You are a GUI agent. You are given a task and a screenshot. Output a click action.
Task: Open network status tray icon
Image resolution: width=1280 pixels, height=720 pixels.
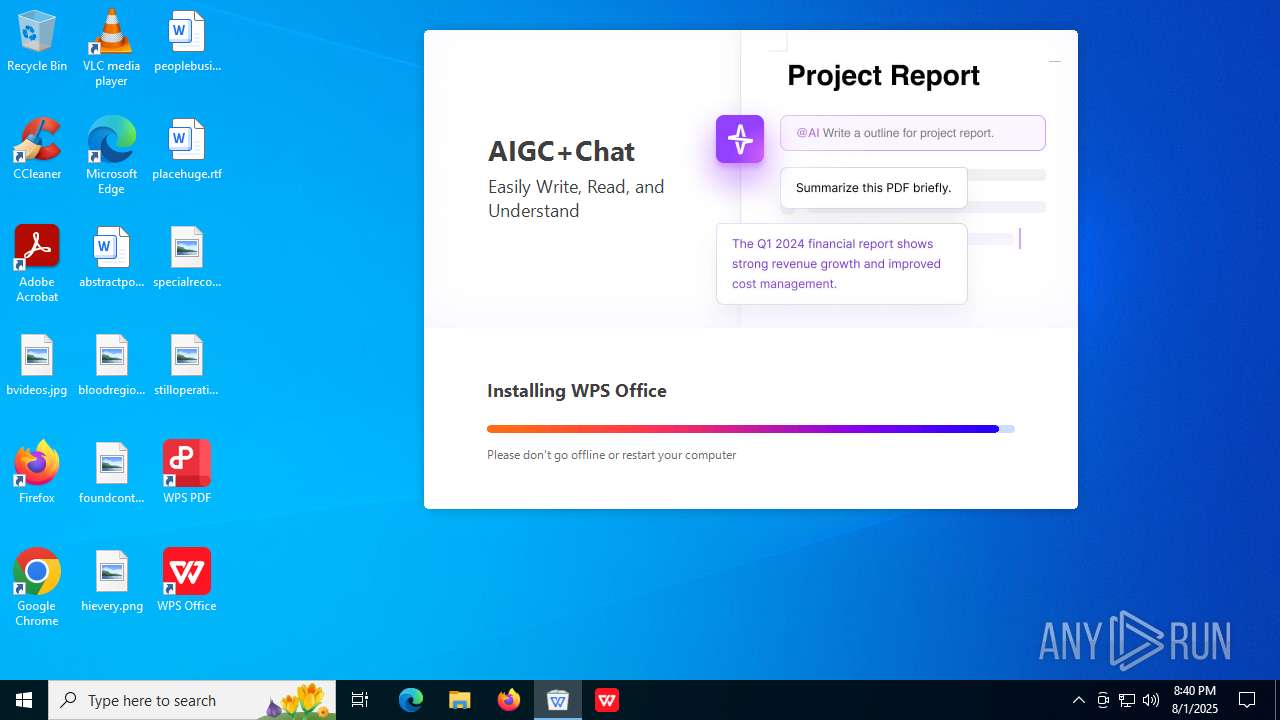click(x=1127, y=700)
